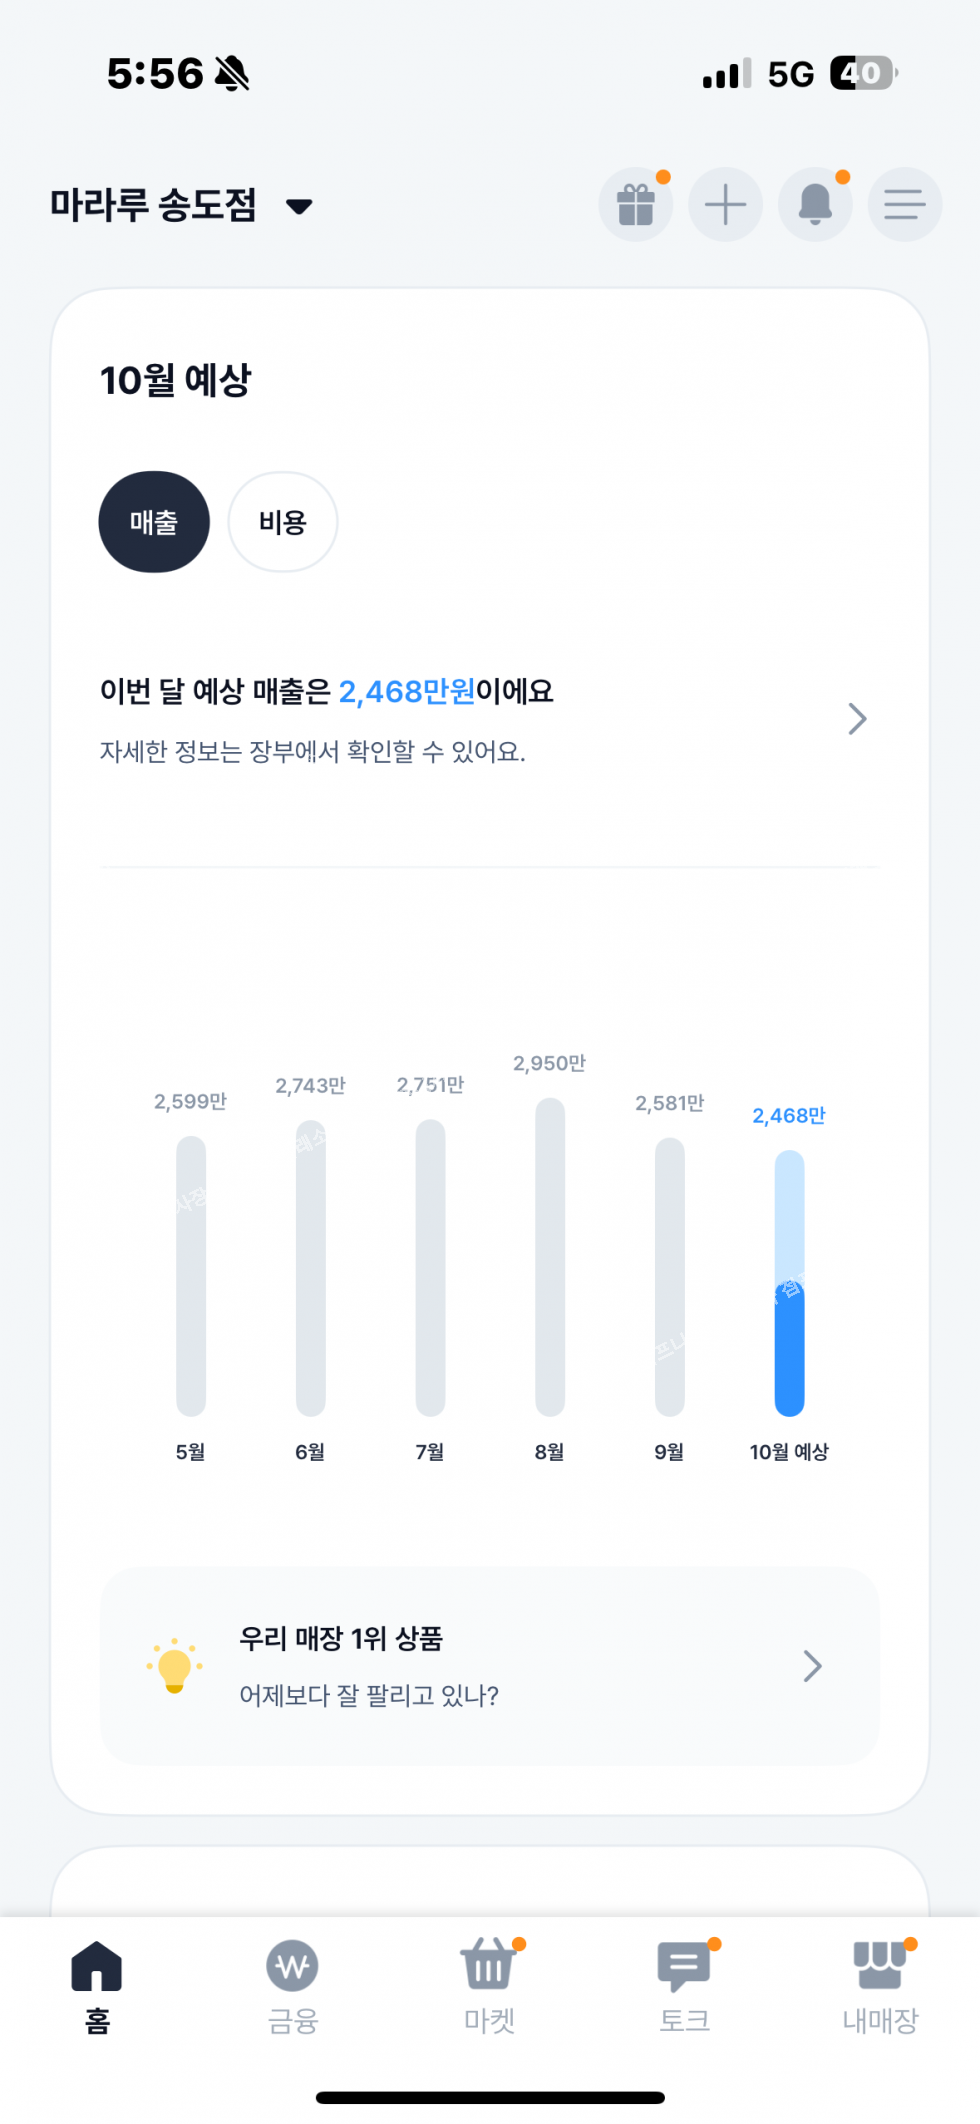
Task: Tap the 2,468만원 expected sales link
Action: click(407, 692)
